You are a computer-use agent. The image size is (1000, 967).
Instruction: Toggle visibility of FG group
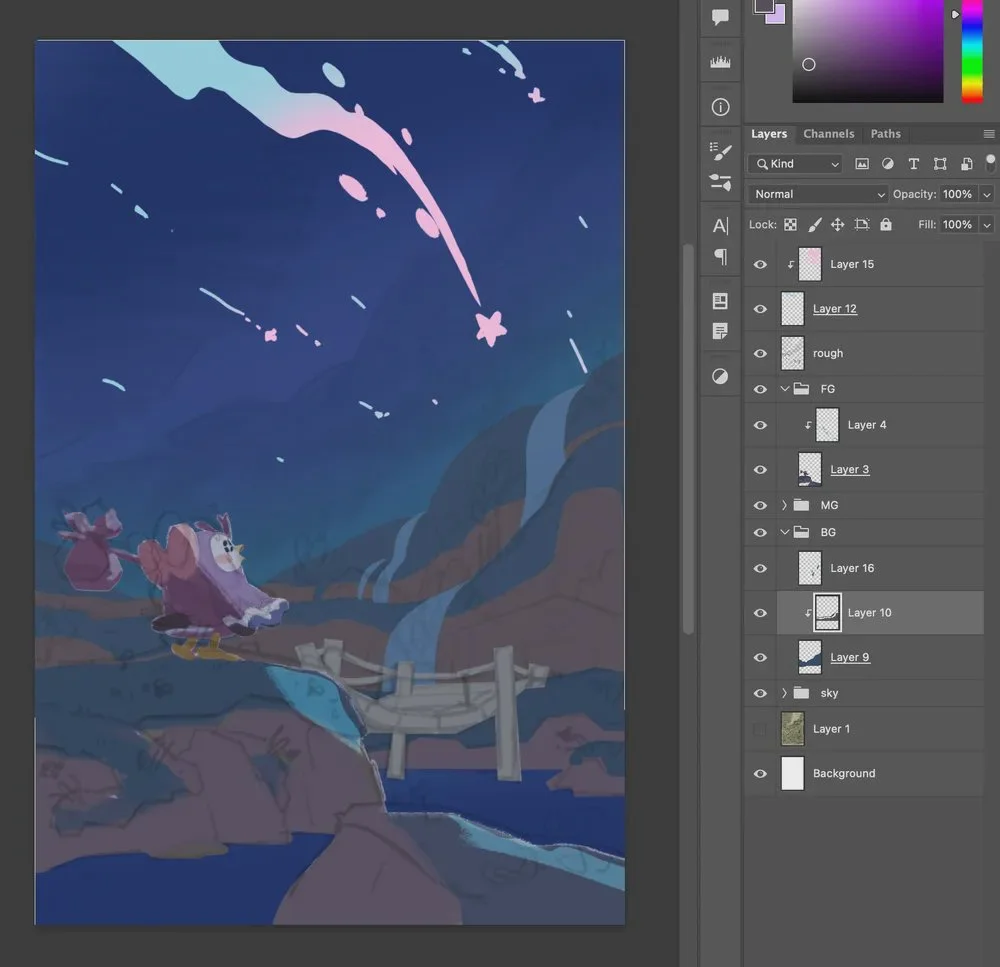coord(760,389)
